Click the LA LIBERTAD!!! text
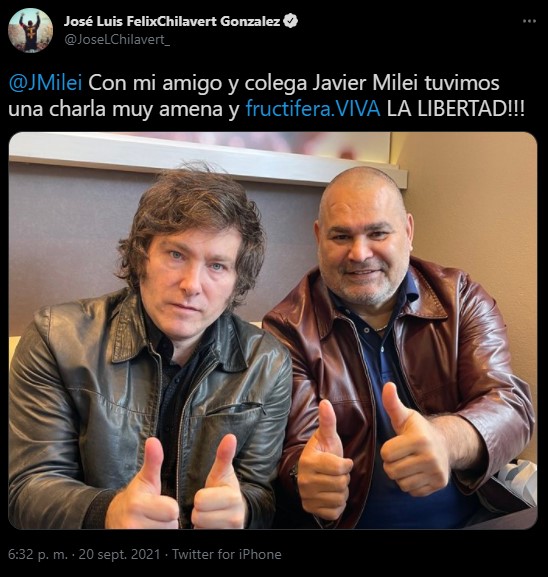 pyautogui.click(x=456, y=109)
